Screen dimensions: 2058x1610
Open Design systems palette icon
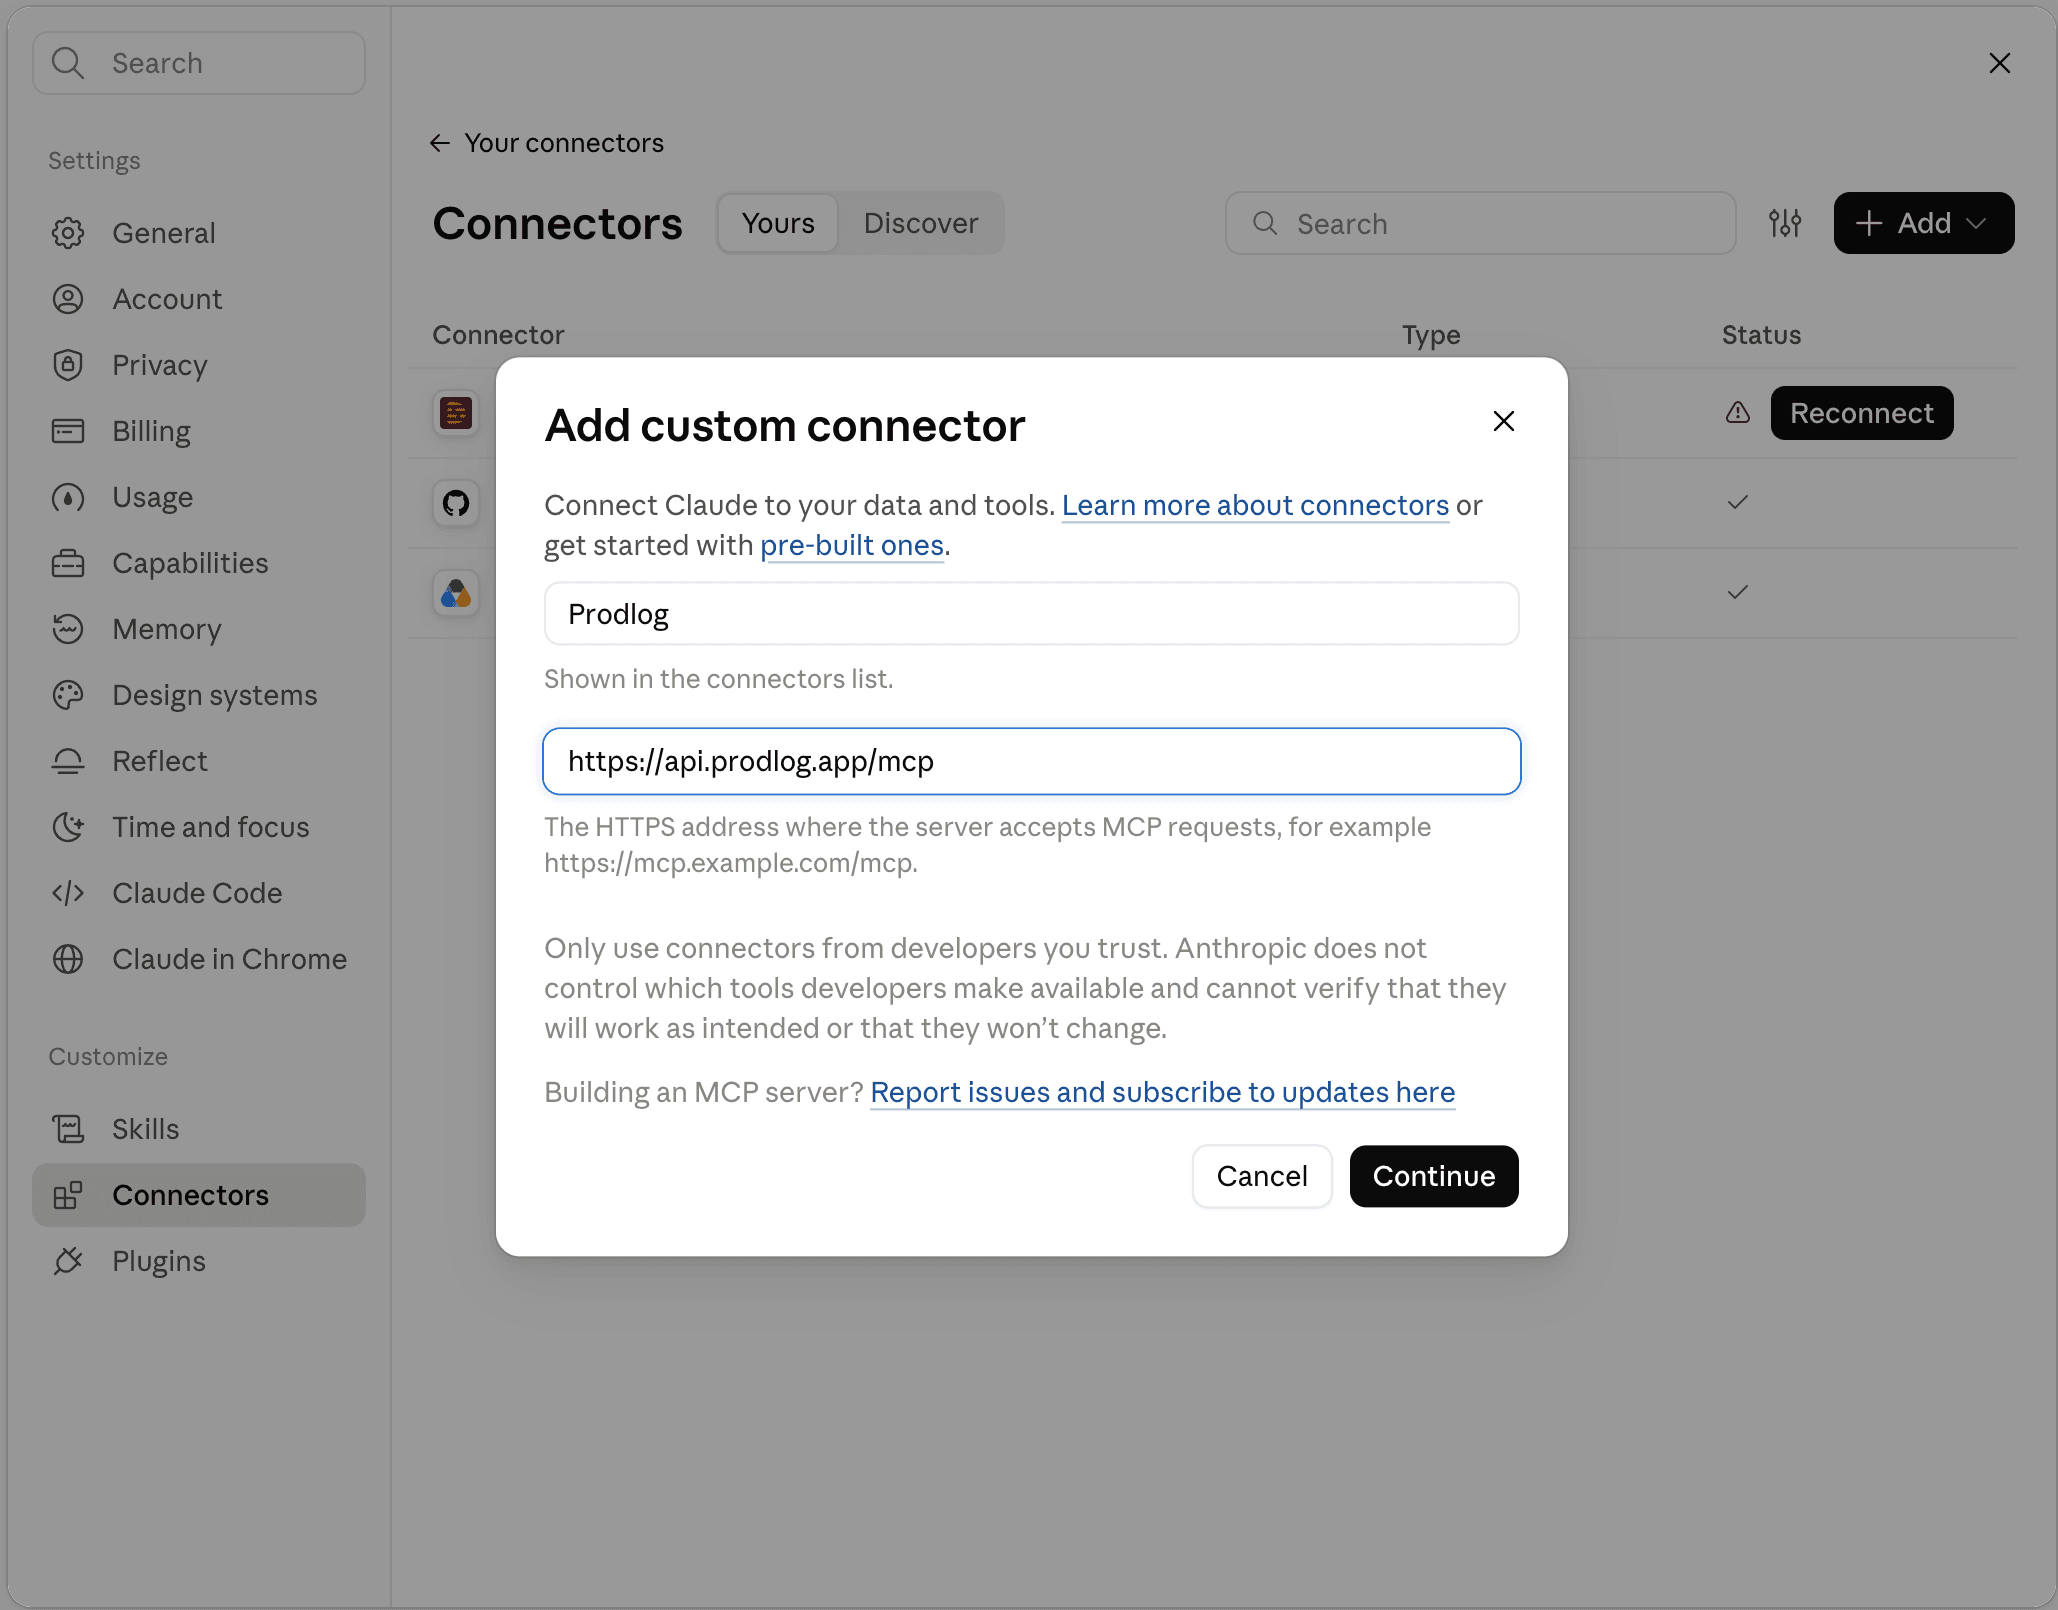tap(68, 695)
